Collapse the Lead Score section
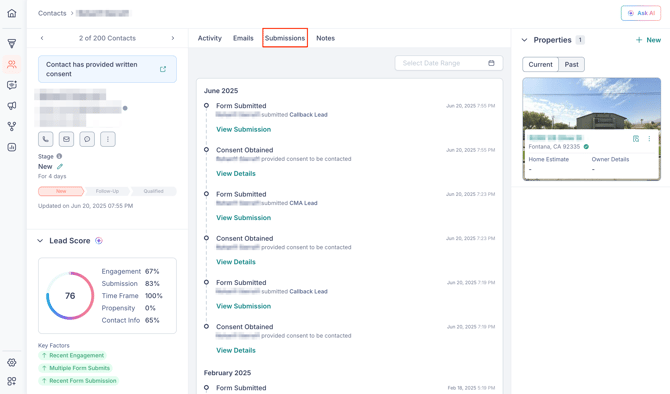 [40, 241]
